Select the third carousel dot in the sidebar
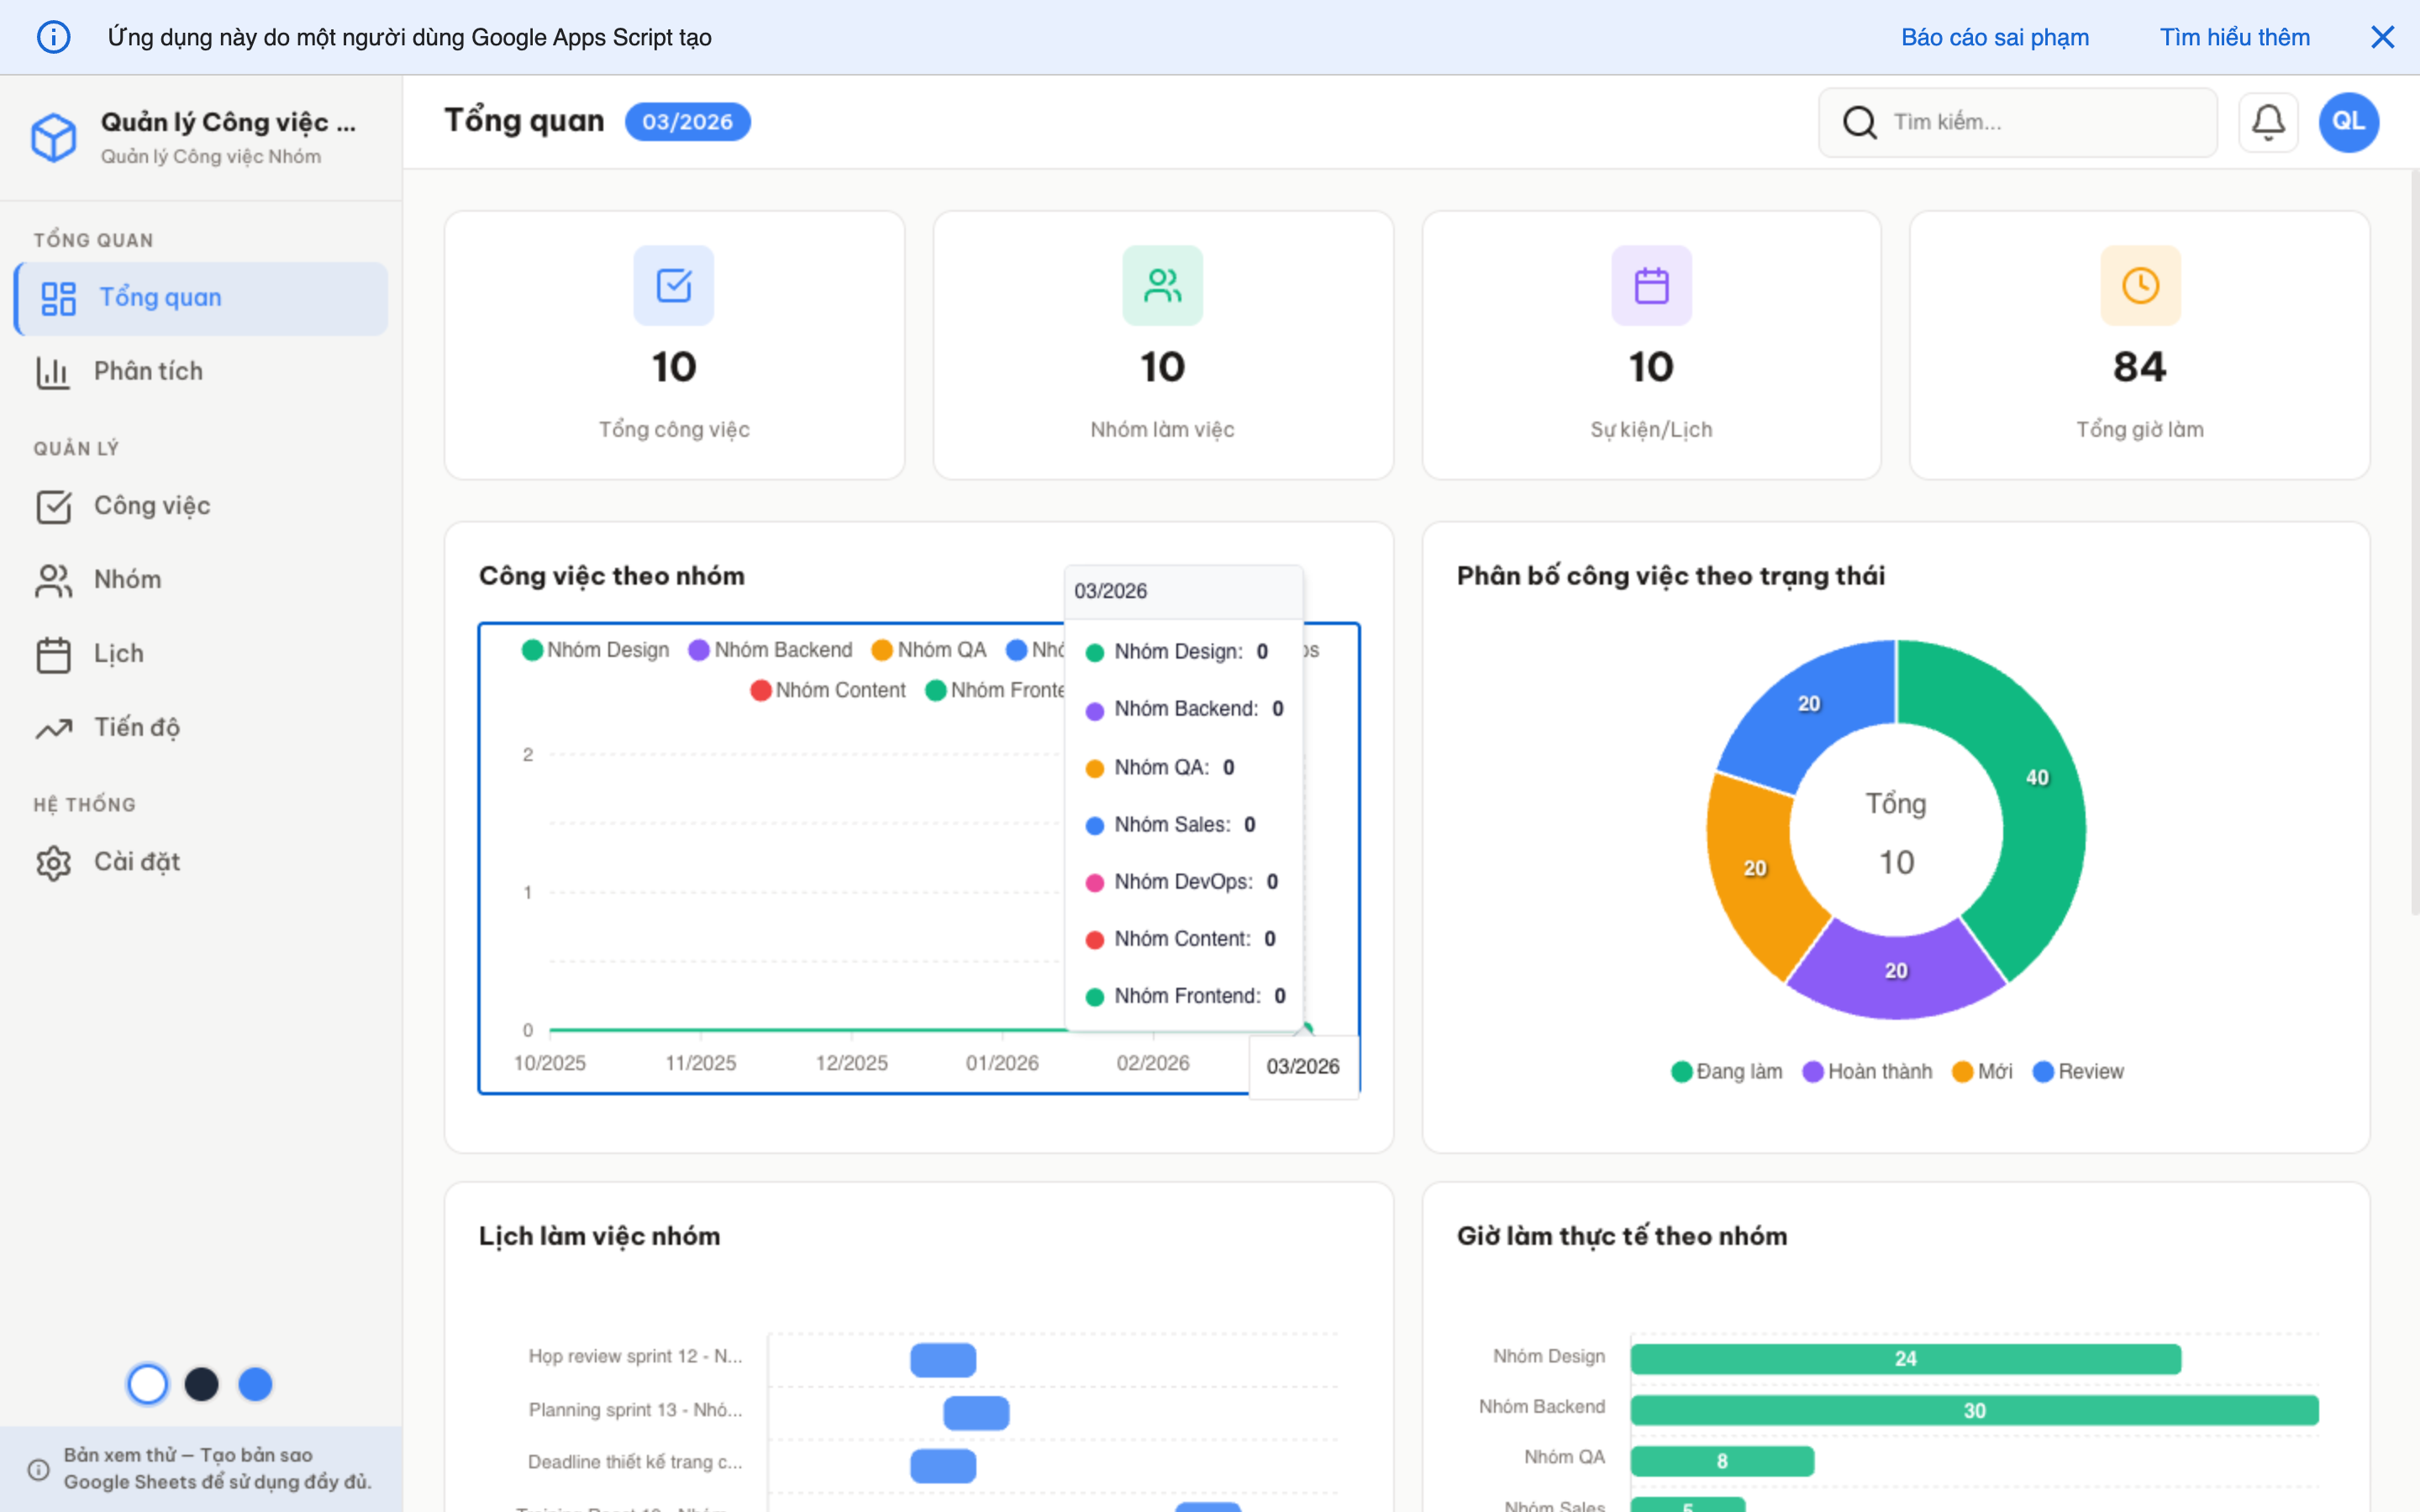The image size is (2420, 1512). (x=255, y=1384)
